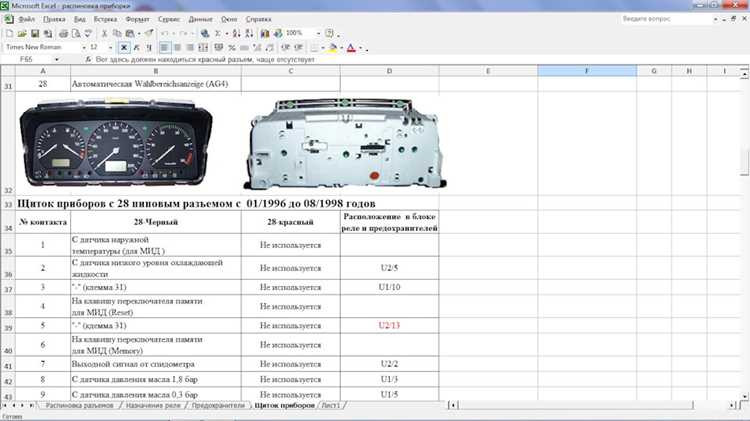Click the horizontal scrollbar left arrow

[453, 405]
